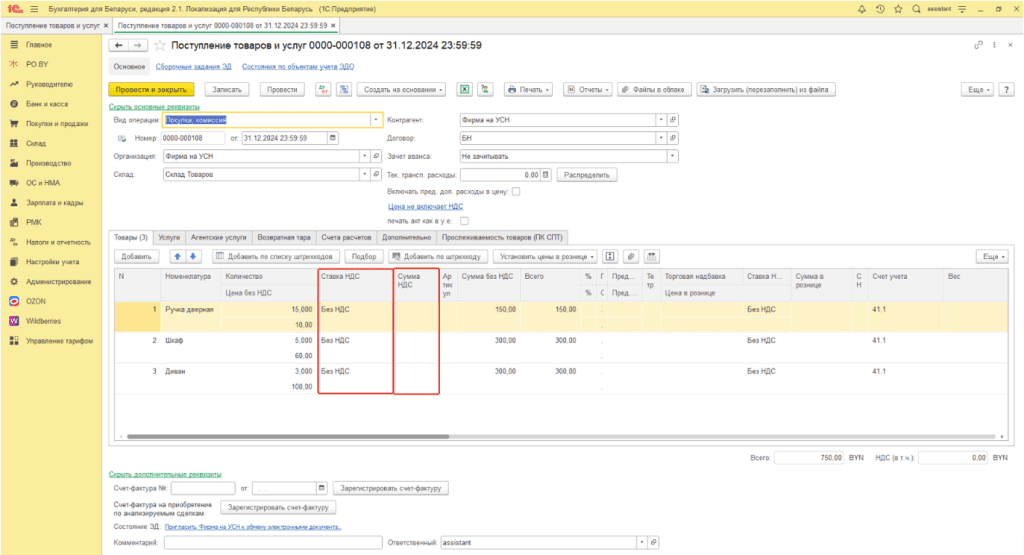Open the 'Зачет аванса' dropdown

pos(672,156)
